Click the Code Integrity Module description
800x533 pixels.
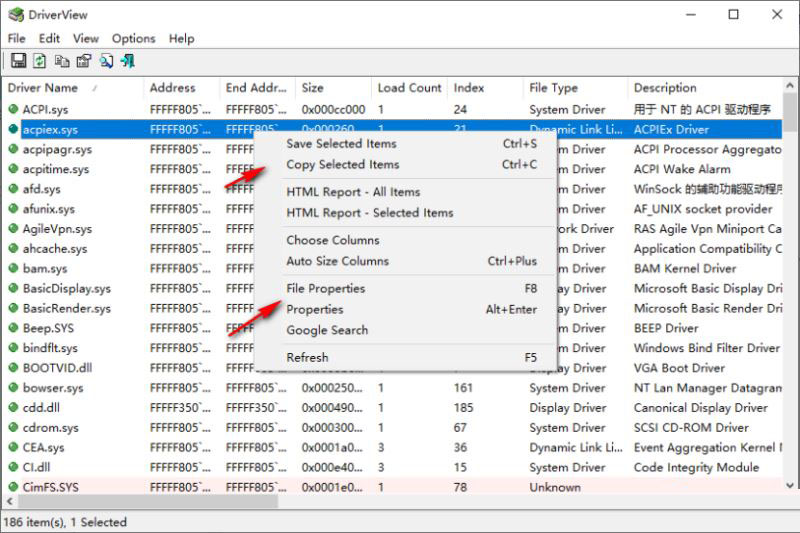[x=696, y=467]
